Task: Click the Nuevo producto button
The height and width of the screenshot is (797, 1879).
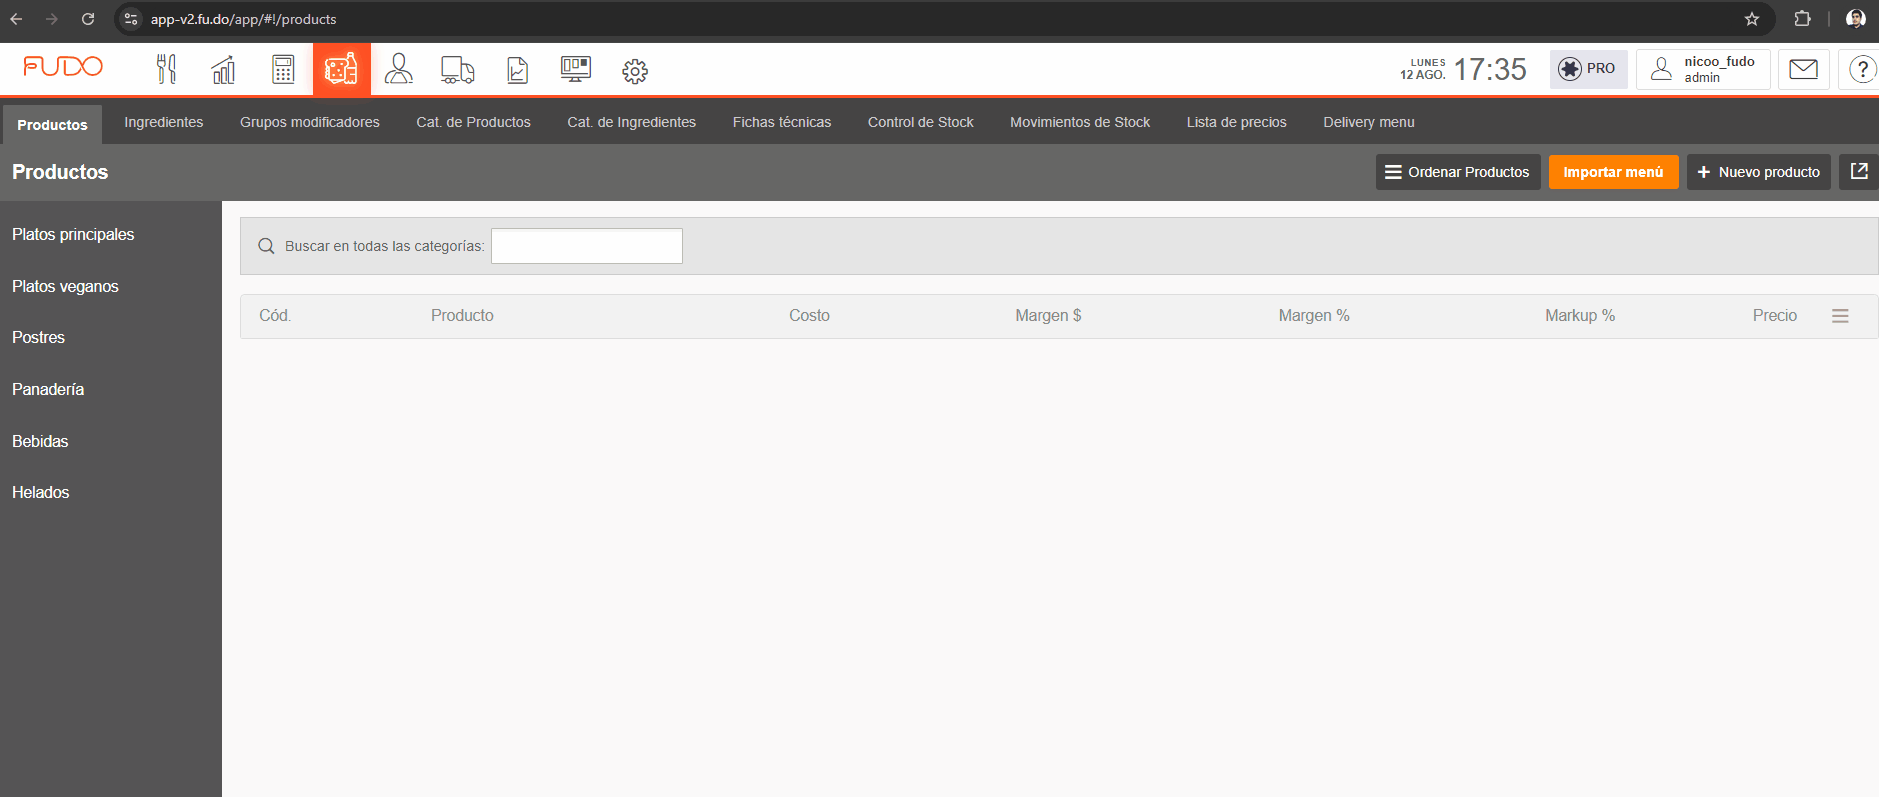Action: point(1759,172)
